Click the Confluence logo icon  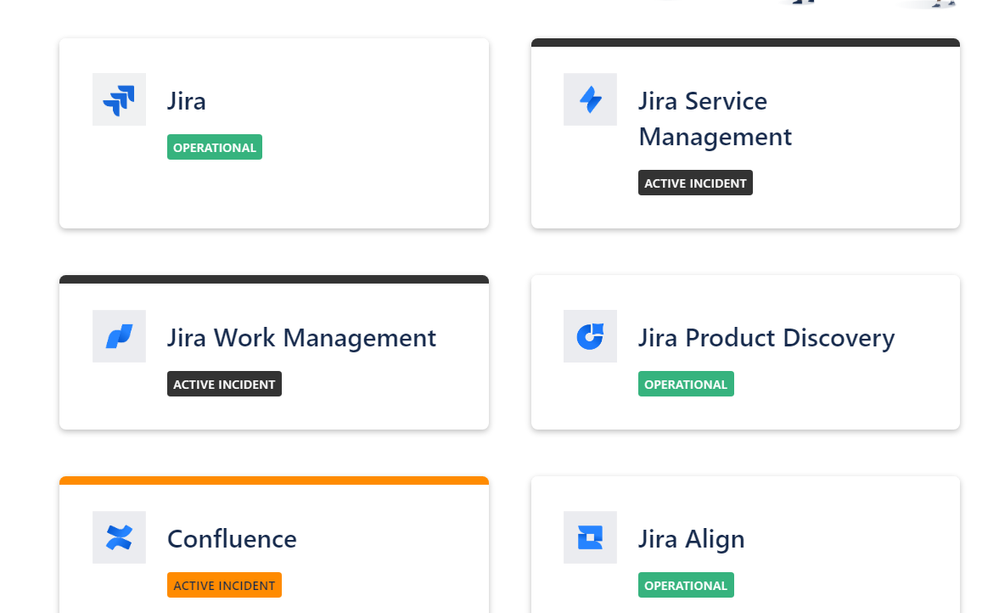tap(119, 537)
